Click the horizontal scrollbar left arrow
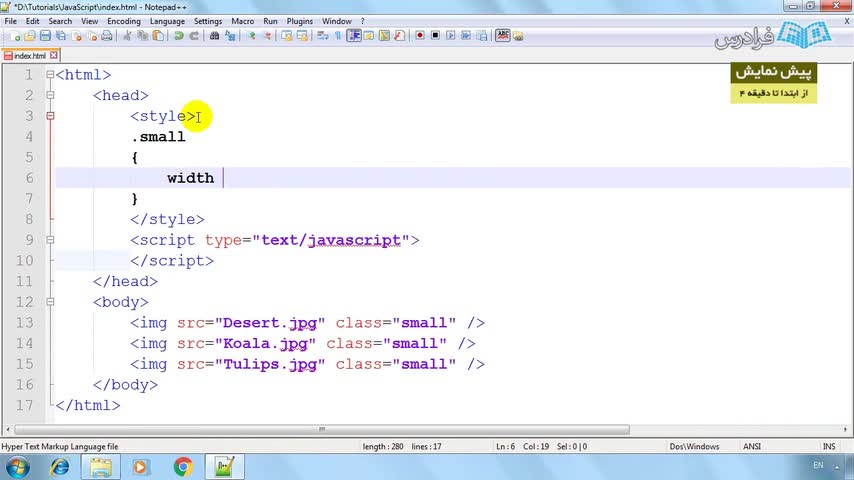The width and height of the screenshot is (854, 480). point(8,429)
